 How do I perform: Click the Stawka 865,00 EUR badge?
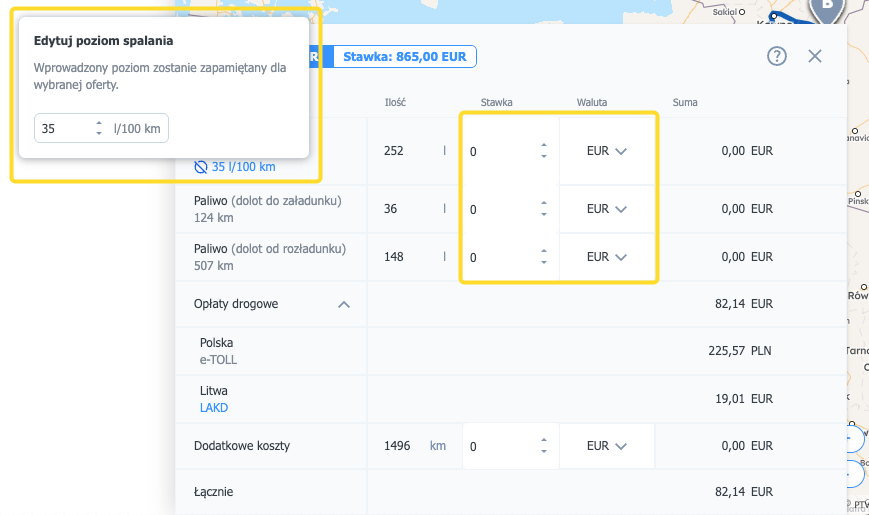[x=404, y=56]
